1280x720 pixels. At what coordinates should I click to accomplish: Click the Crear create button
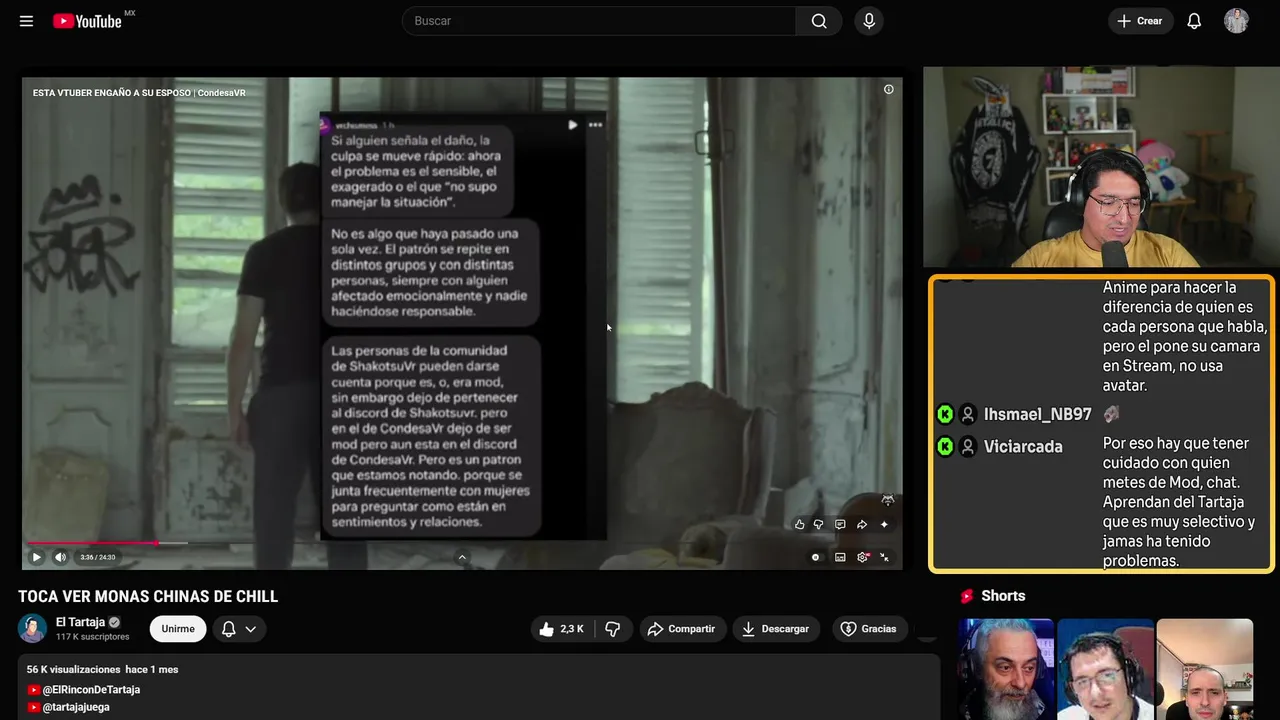tap(1139, 21)
